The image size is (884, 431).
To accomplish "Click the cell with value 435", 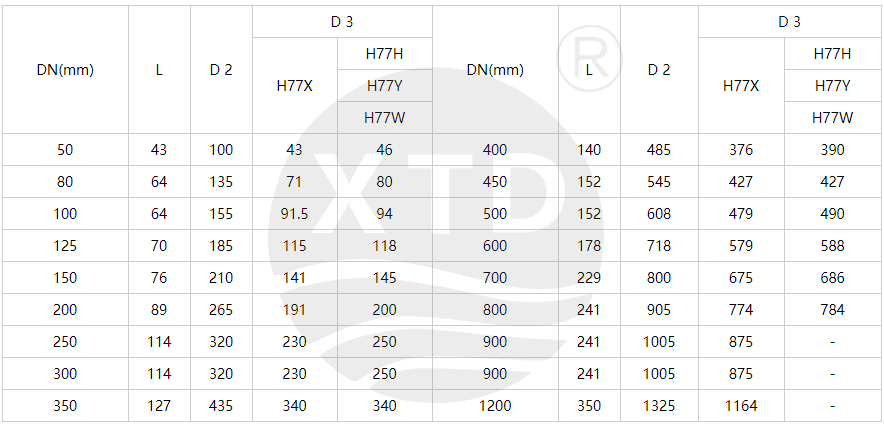I will tap(221, 406).
